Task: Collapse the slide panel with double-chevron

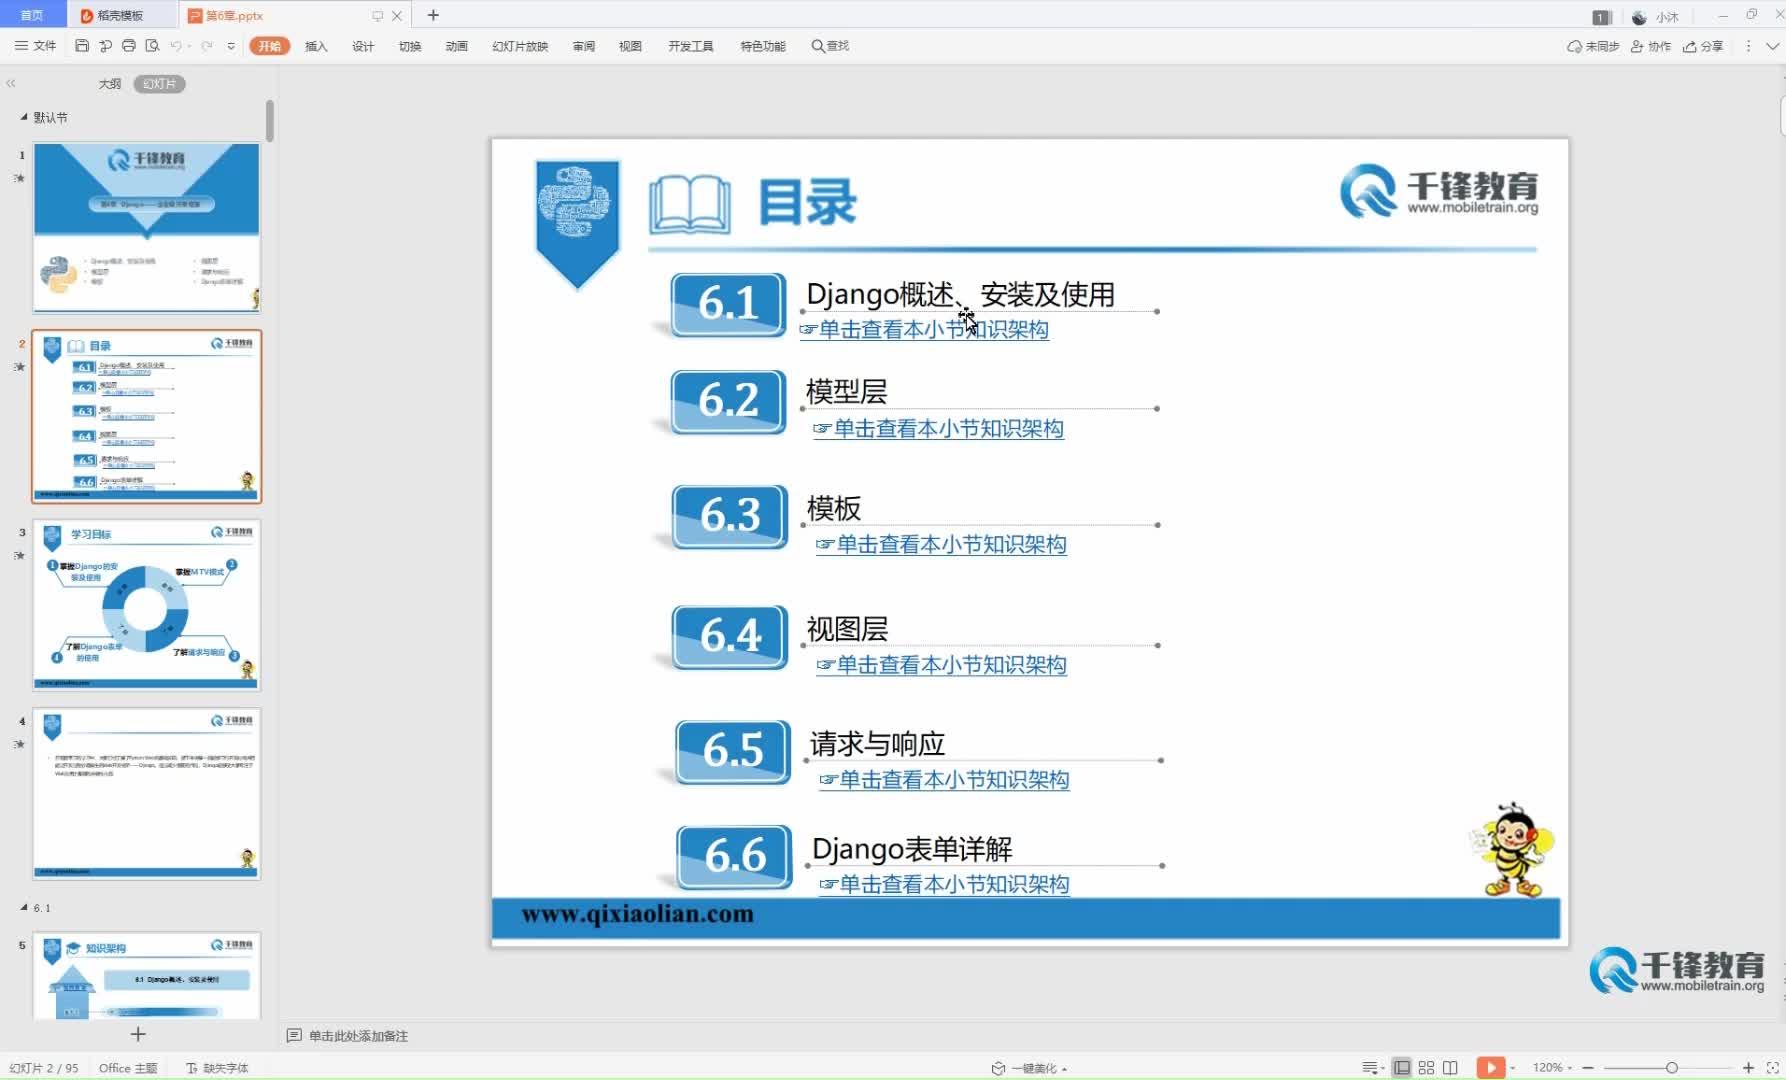Action: click(11, 84)
